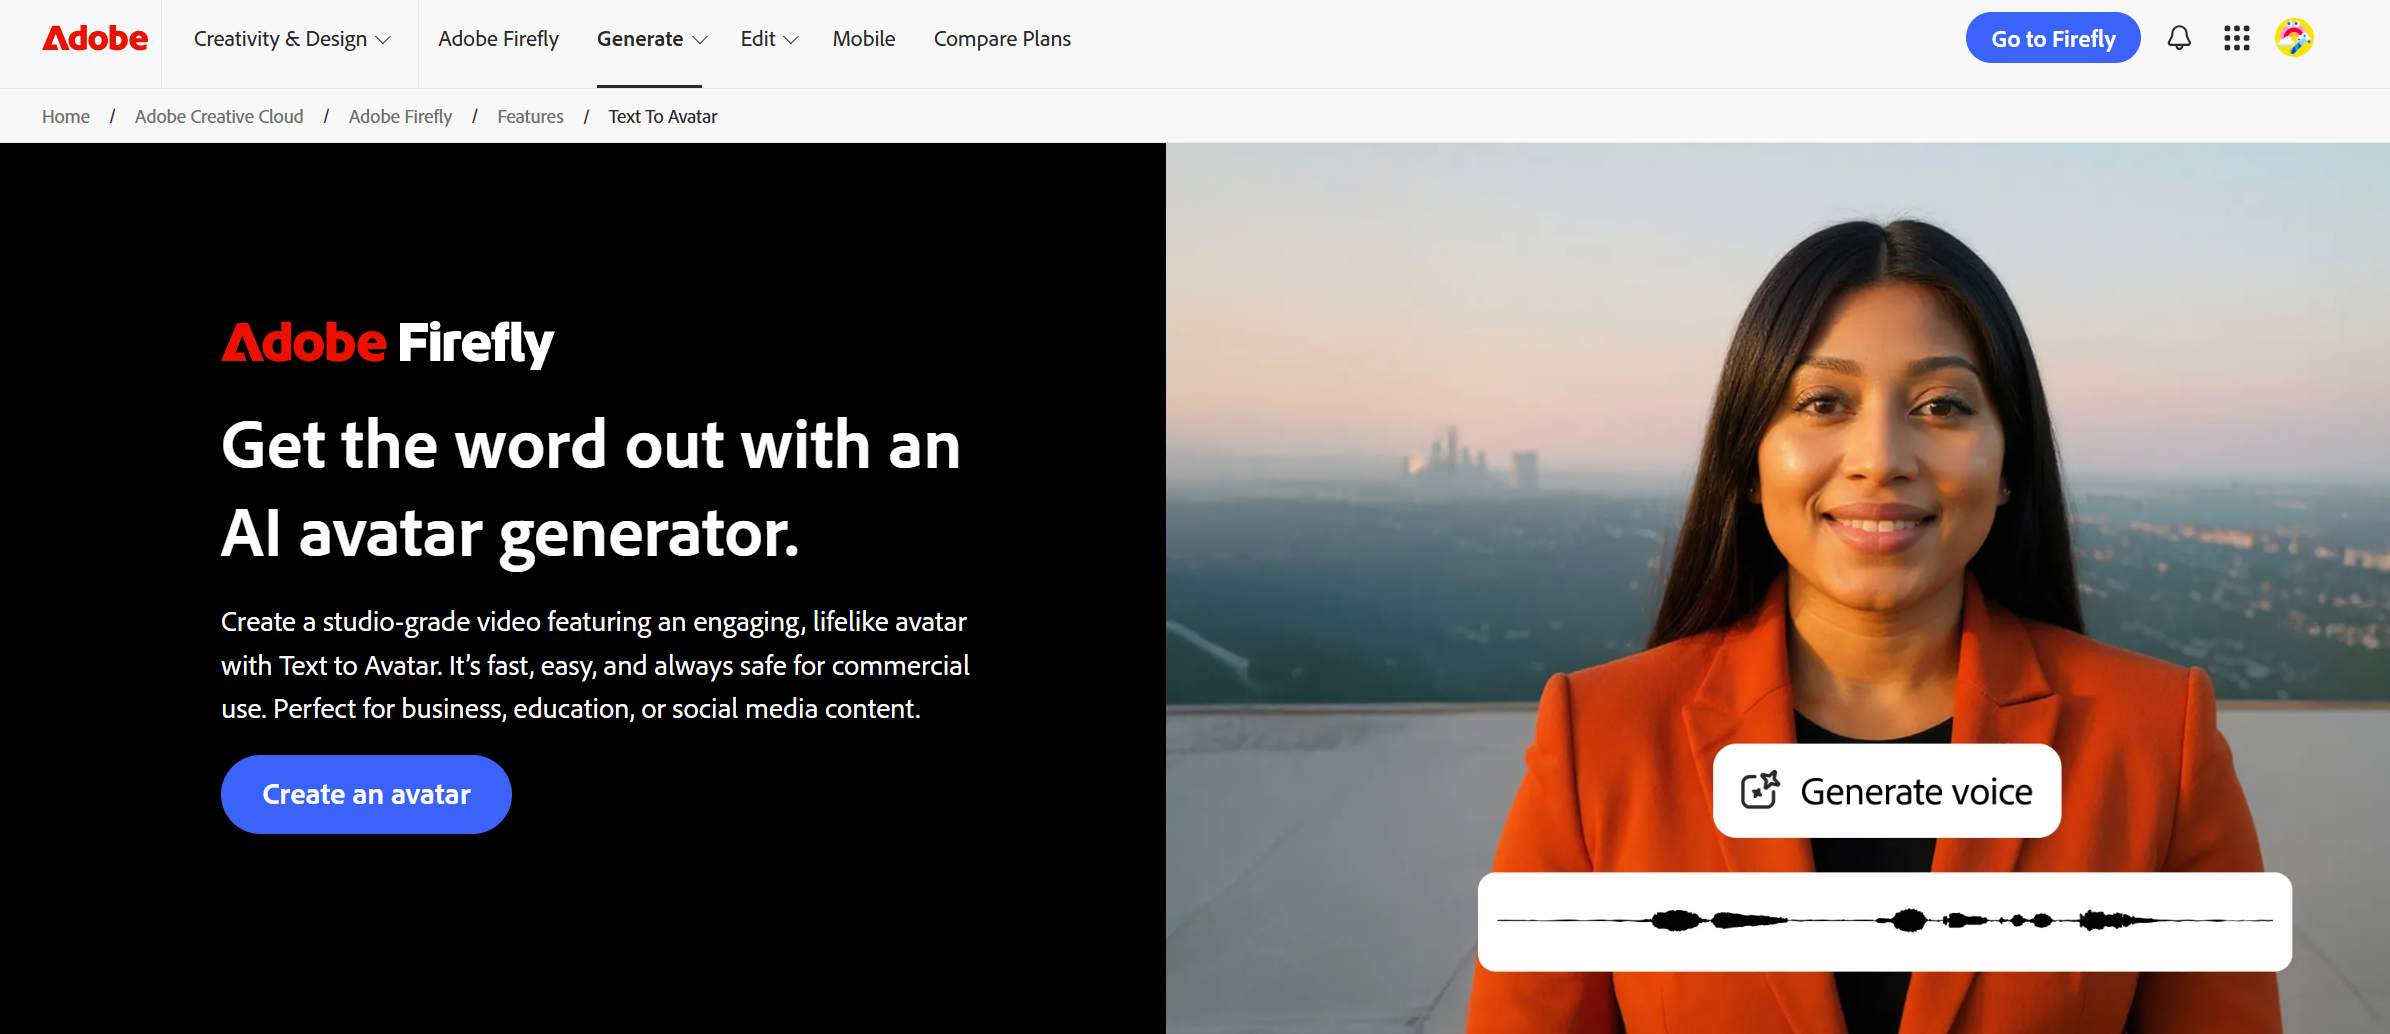Open the Adobe app launcher grid
2390x1034 pixels.
pos(2236,38)
